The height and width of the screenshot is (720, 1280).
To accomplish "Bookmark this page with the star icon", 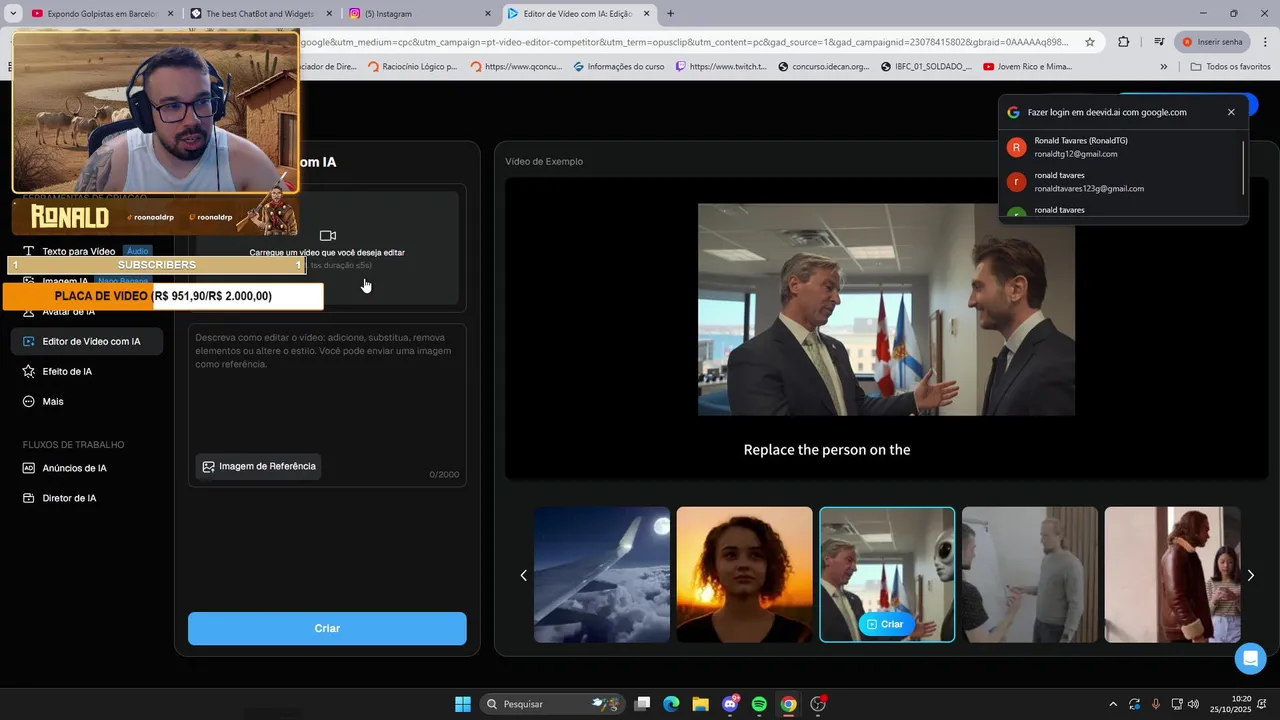I will (1090, 42).
